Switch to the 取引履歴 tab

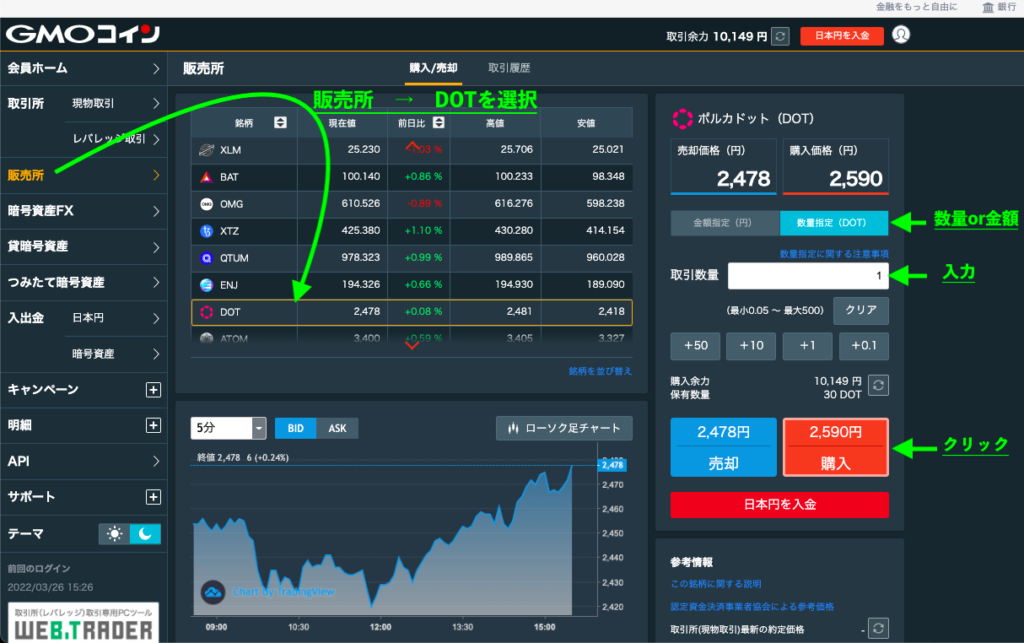click(509, 68)
